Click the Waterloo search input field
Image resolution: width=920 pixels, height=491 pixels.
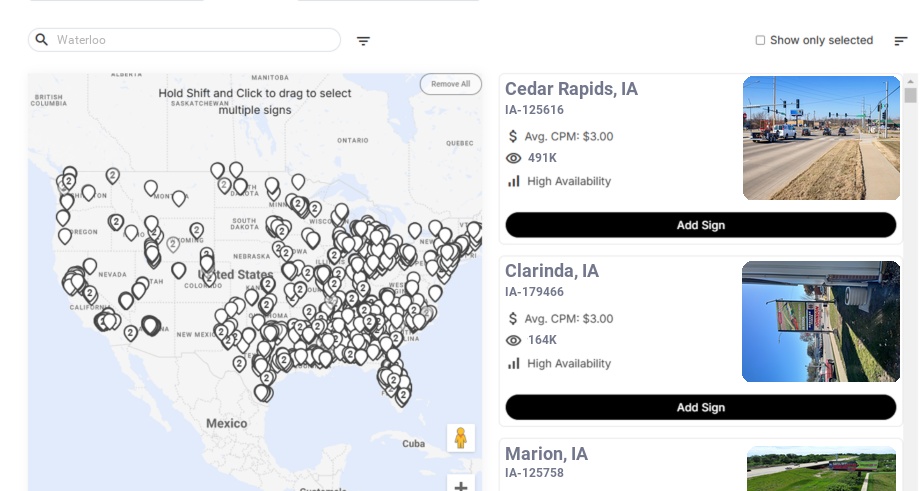195,40
